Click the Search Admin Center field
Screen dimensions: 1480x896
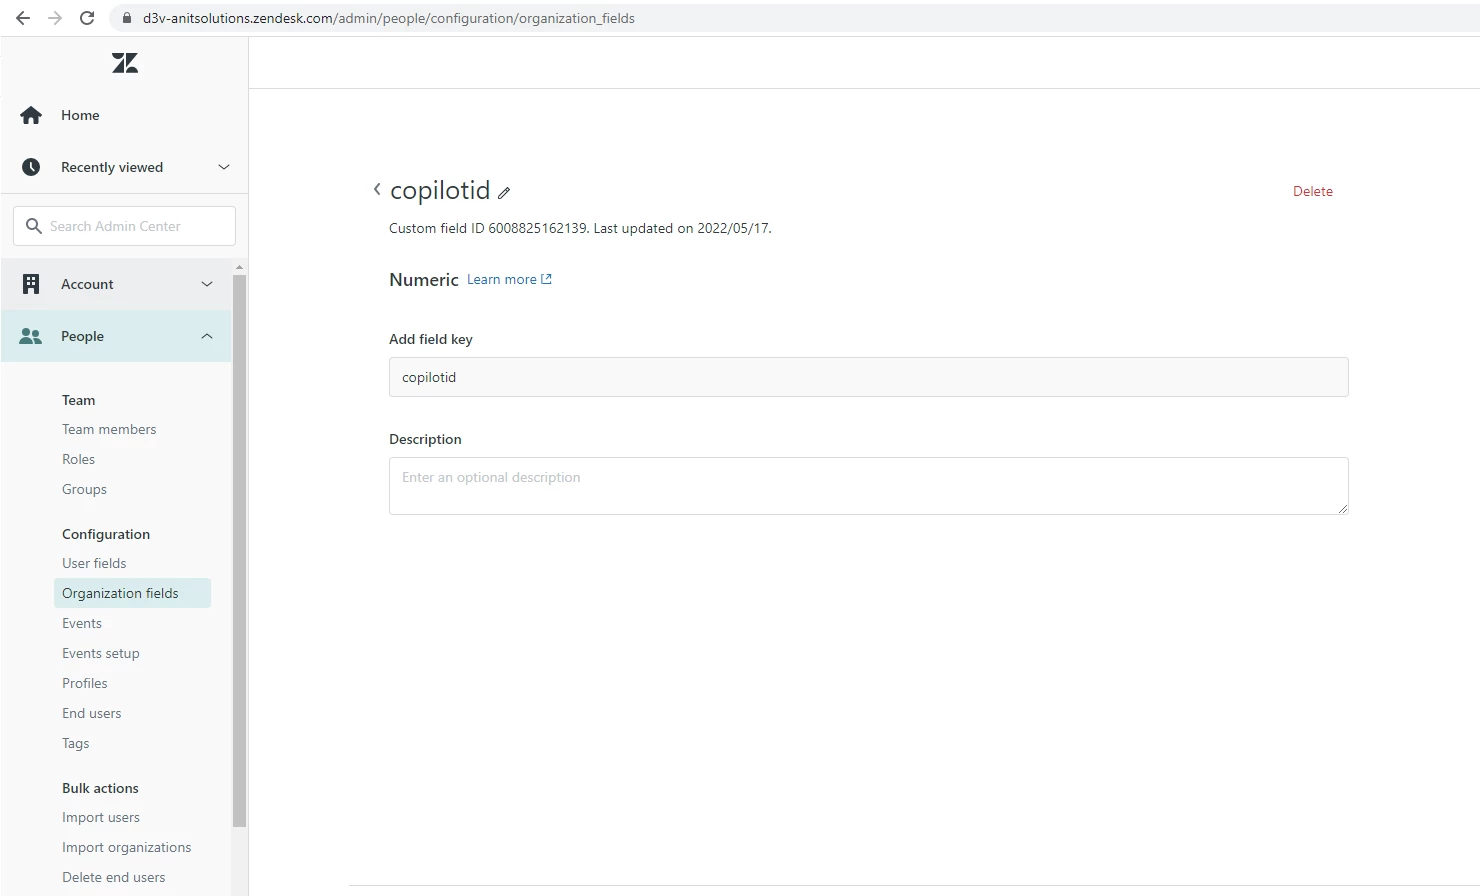pyautogui.click(x=125, y=226)
